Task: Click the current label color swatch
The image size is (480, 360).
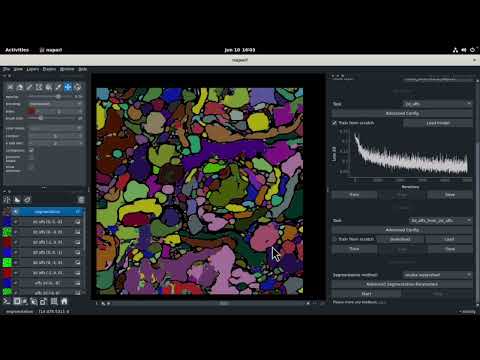Action: (31, 111)
